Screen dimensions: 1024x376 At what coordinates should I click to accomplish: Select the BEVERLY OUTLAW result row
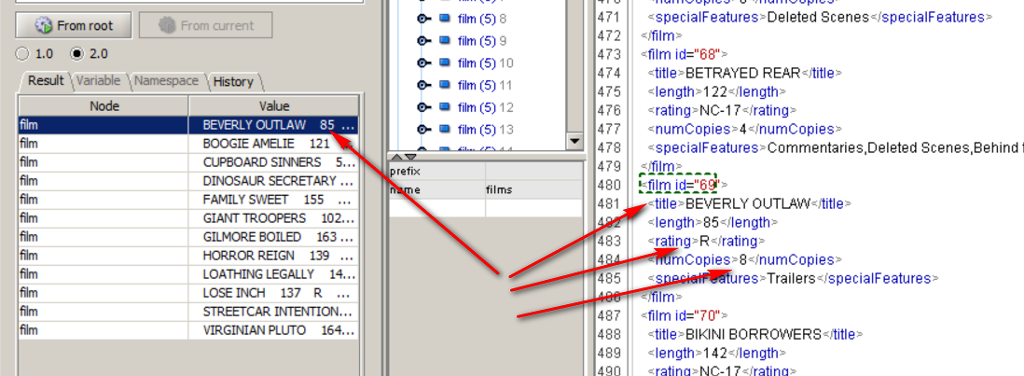point(188,125)
